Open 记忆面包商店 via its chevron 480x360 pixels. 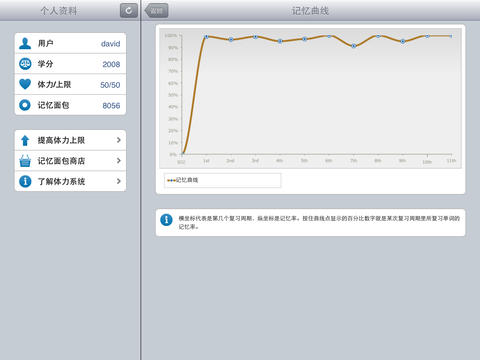[x=119, y=161]
